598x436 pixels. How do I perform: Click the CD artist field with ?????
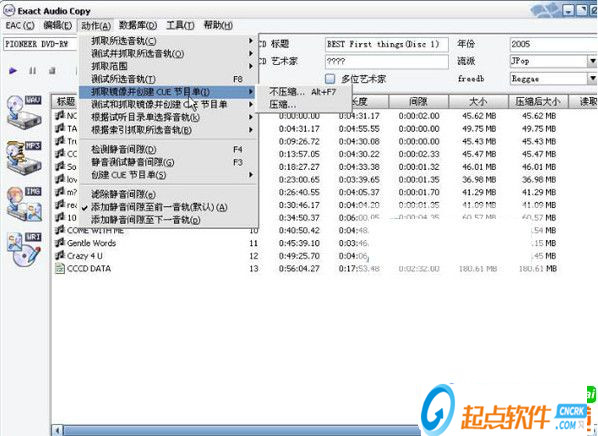tap(387, 61)
